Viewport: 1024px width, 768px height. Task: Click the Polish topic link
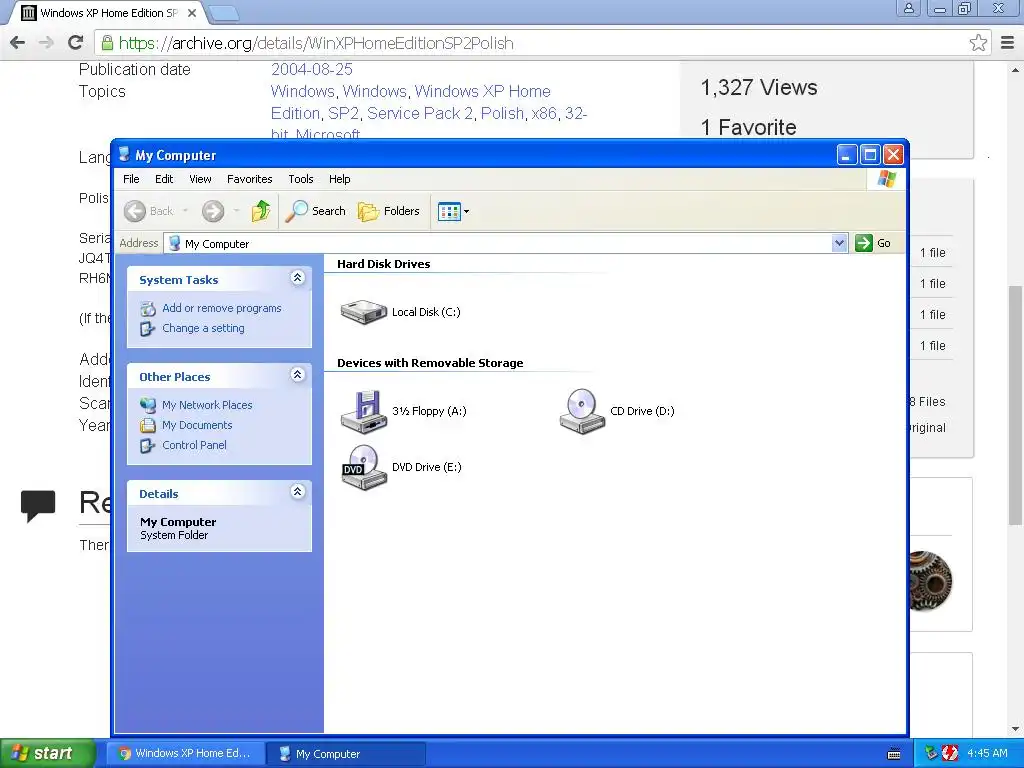[x=502, y=114]
